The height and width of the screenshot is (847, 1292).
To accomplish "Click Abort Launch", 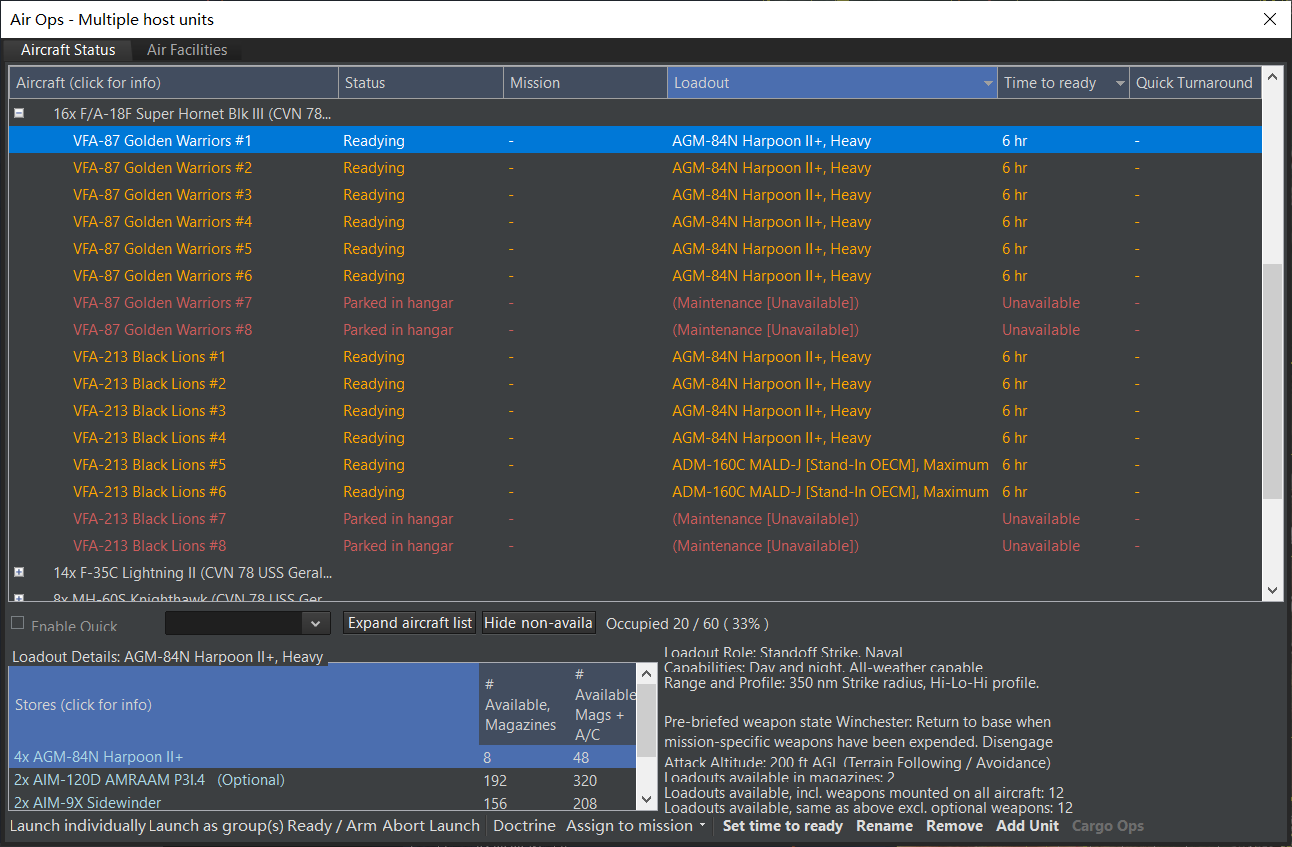I will [x=432, y=826].
